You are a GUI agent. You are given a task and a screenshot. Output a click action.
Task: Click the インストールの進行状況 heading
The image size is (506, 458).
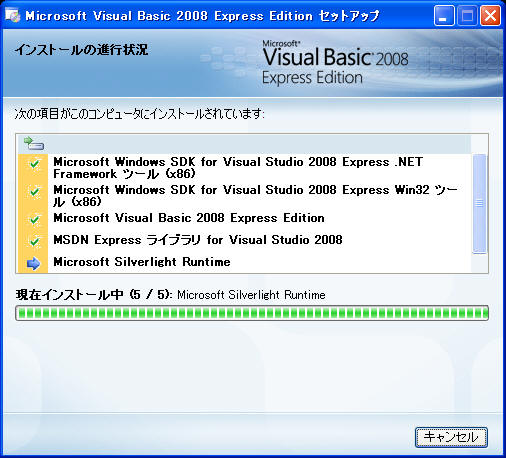coord(81,50)
